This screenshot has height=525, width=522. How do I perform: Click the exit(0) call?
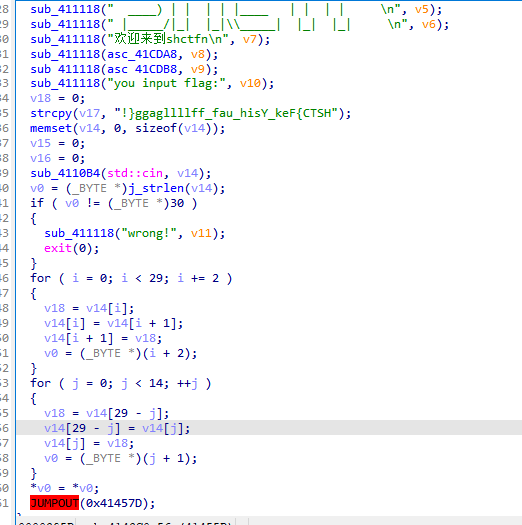click(x=72, y=248)
